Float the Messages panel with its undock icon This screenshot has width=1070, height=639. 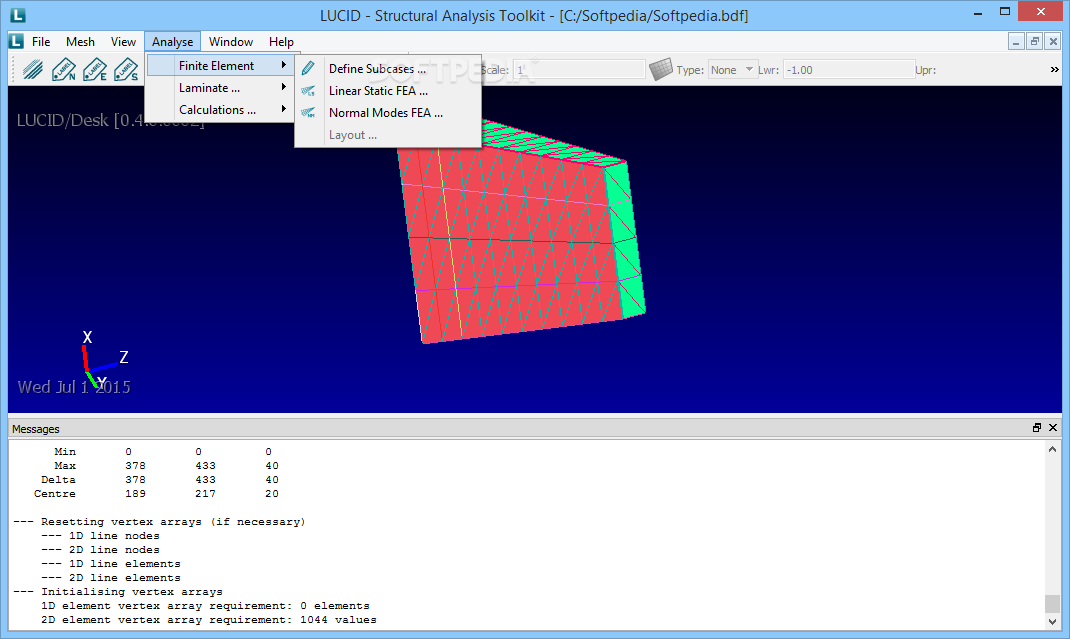pos(1037,427)
